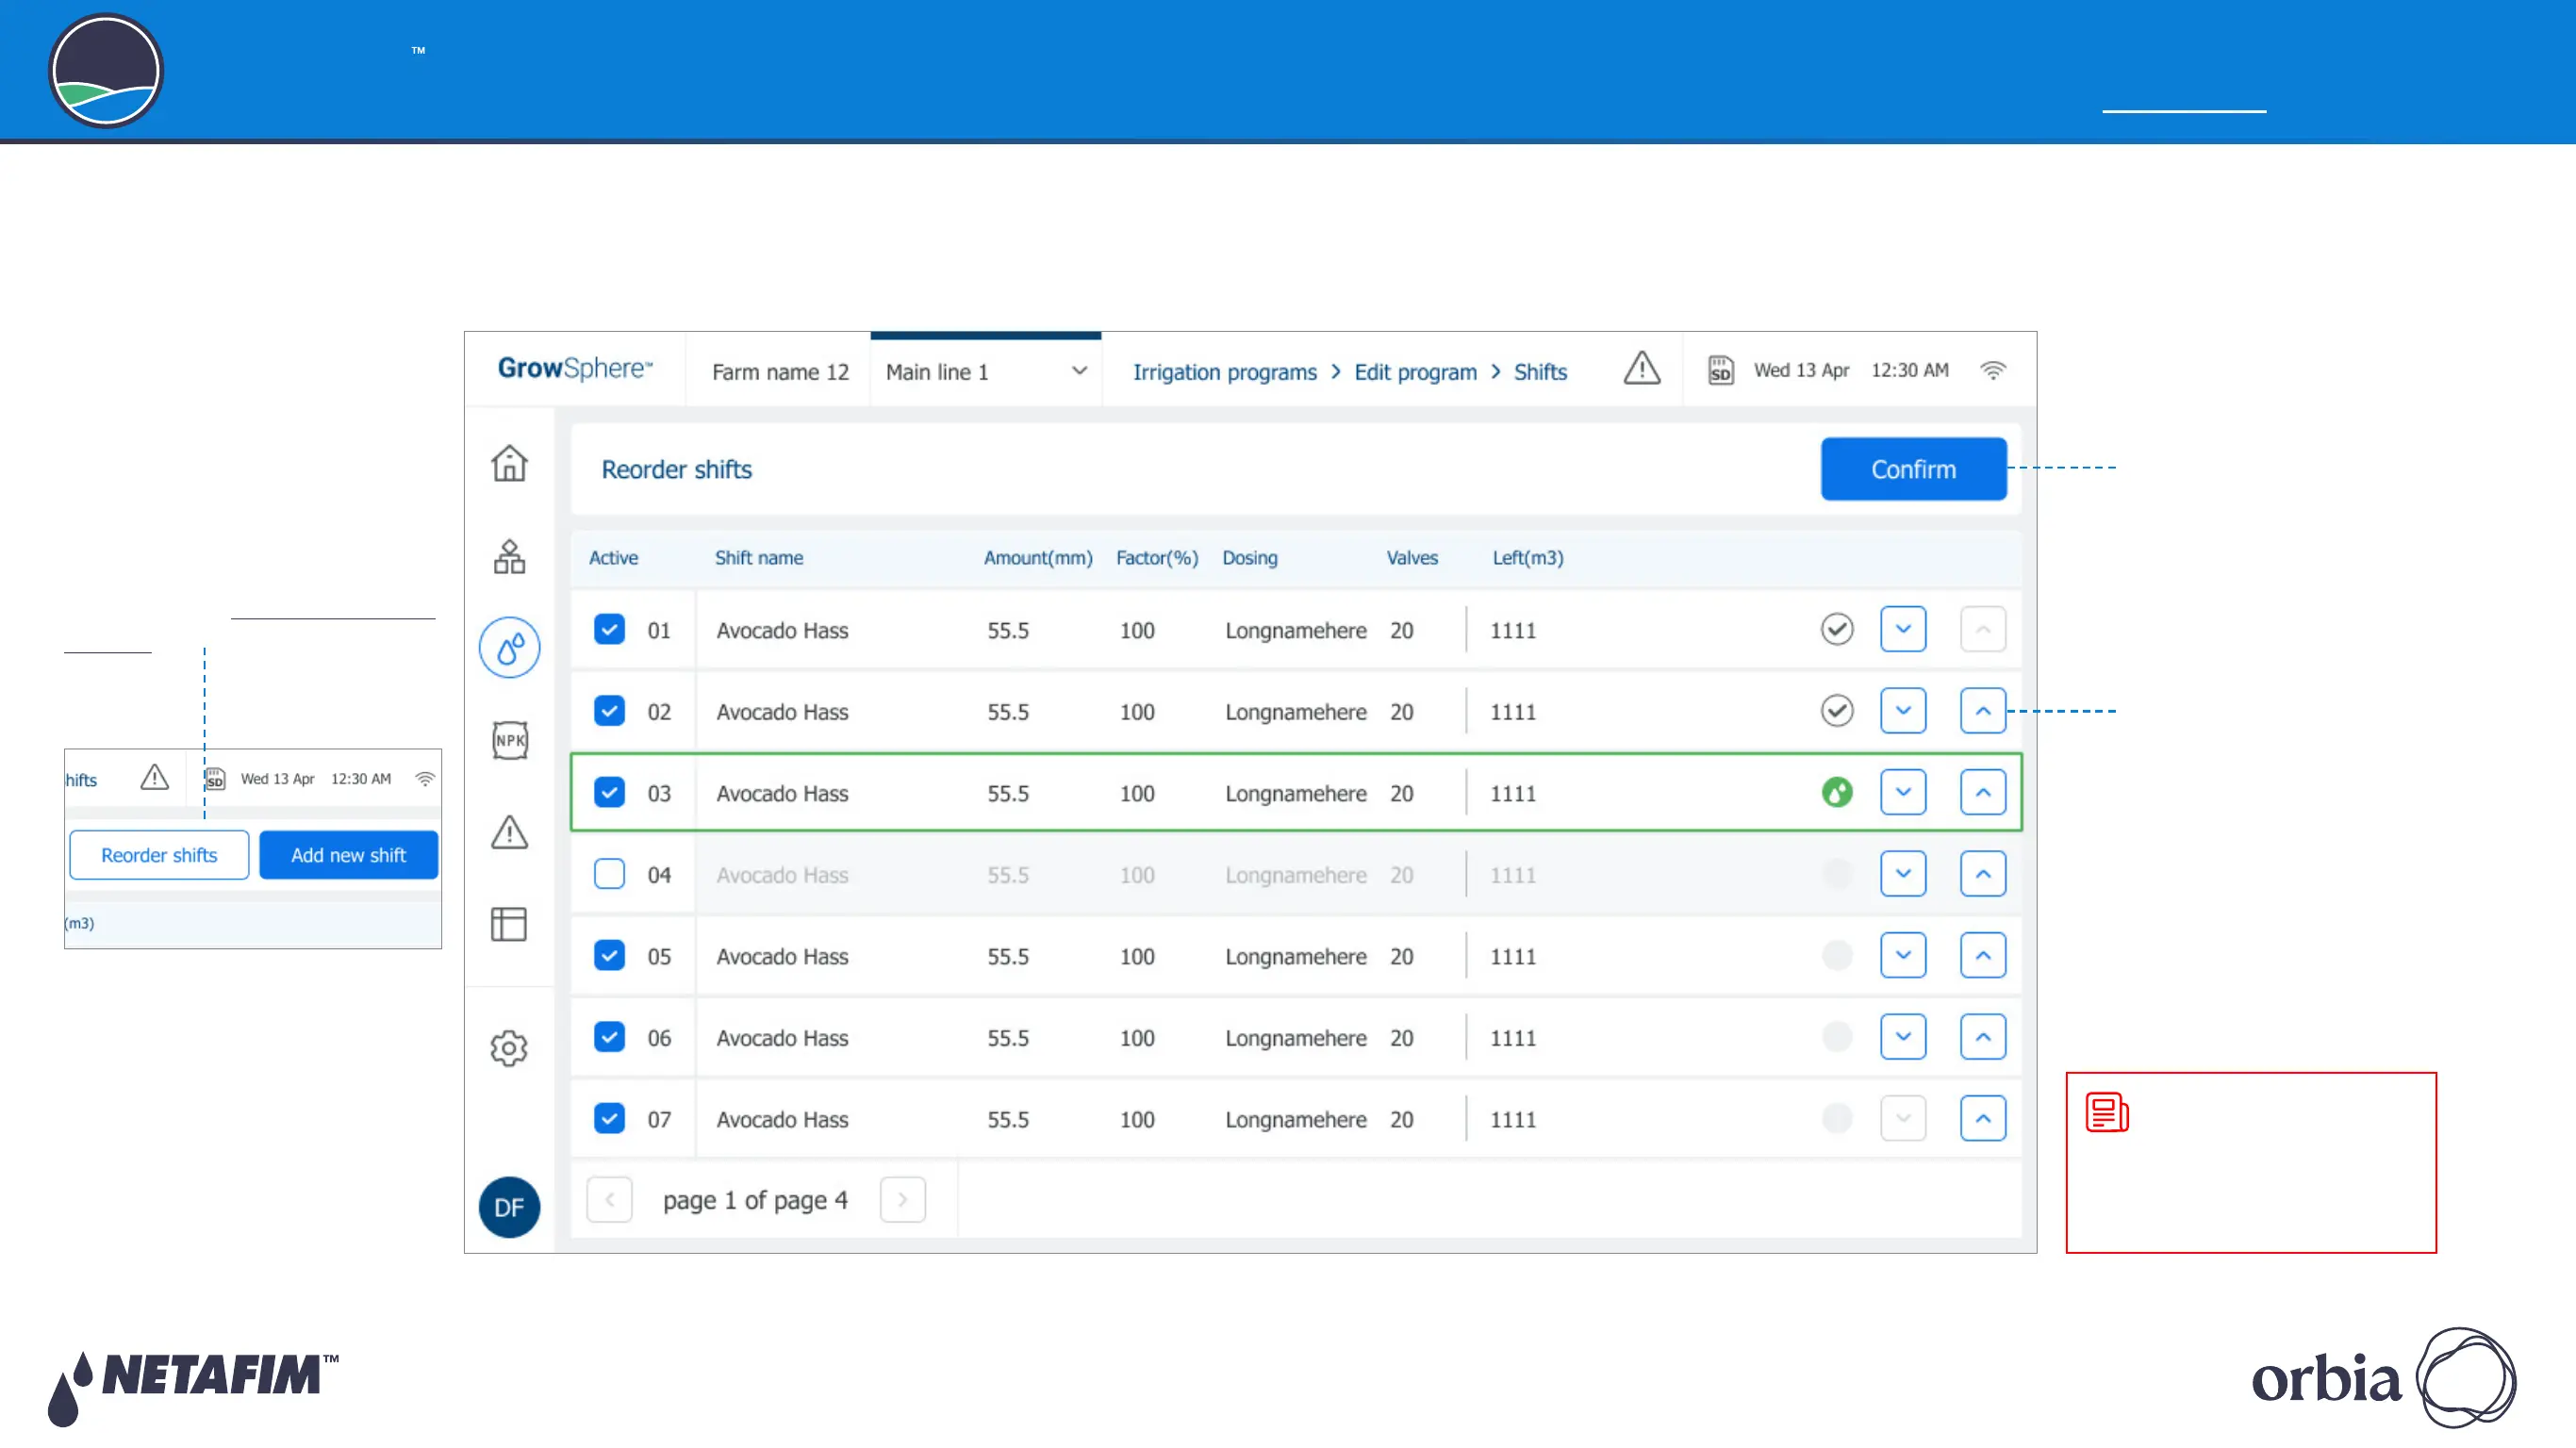Click the Dosing column header
This screenshot has height=1448, width=2576.
coord(1250,558)
